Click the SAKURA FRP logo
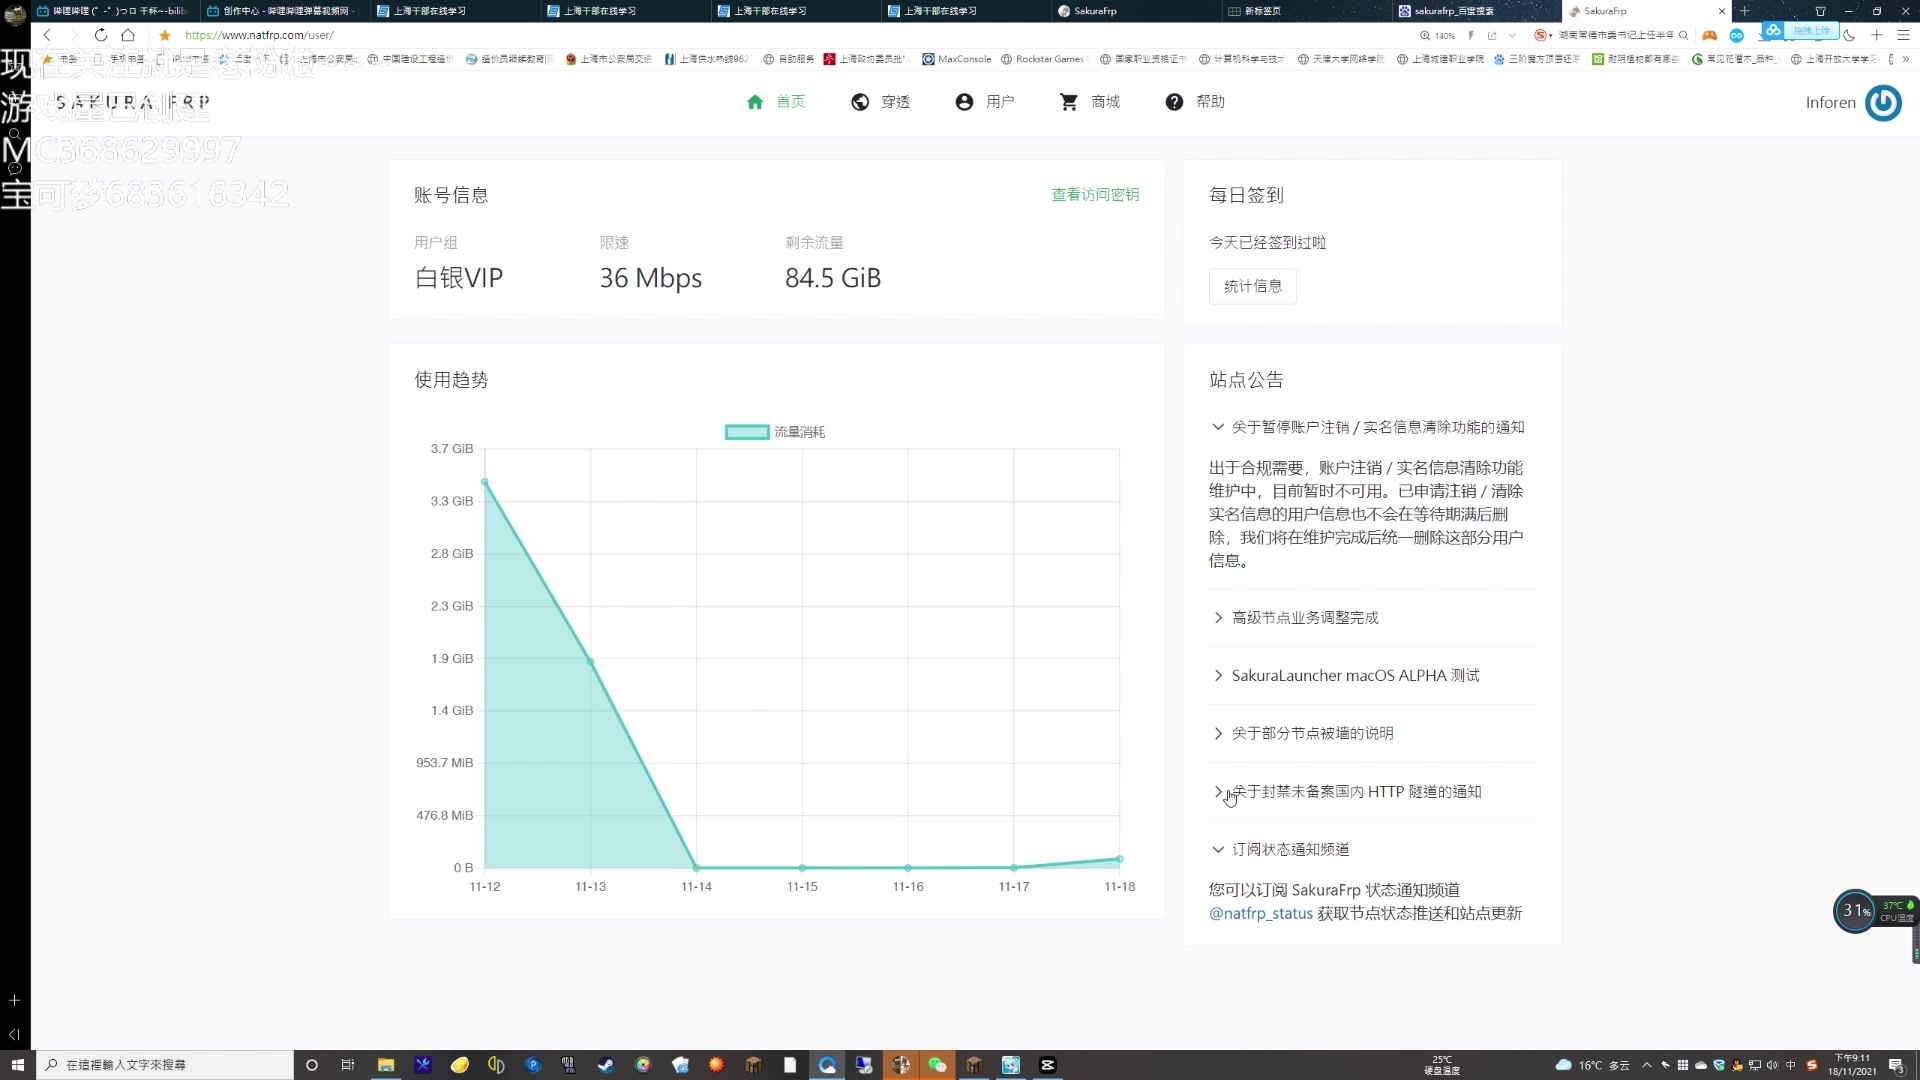Image resolution: width=1920 pixels, height=1080 pixels. (133, 102)
